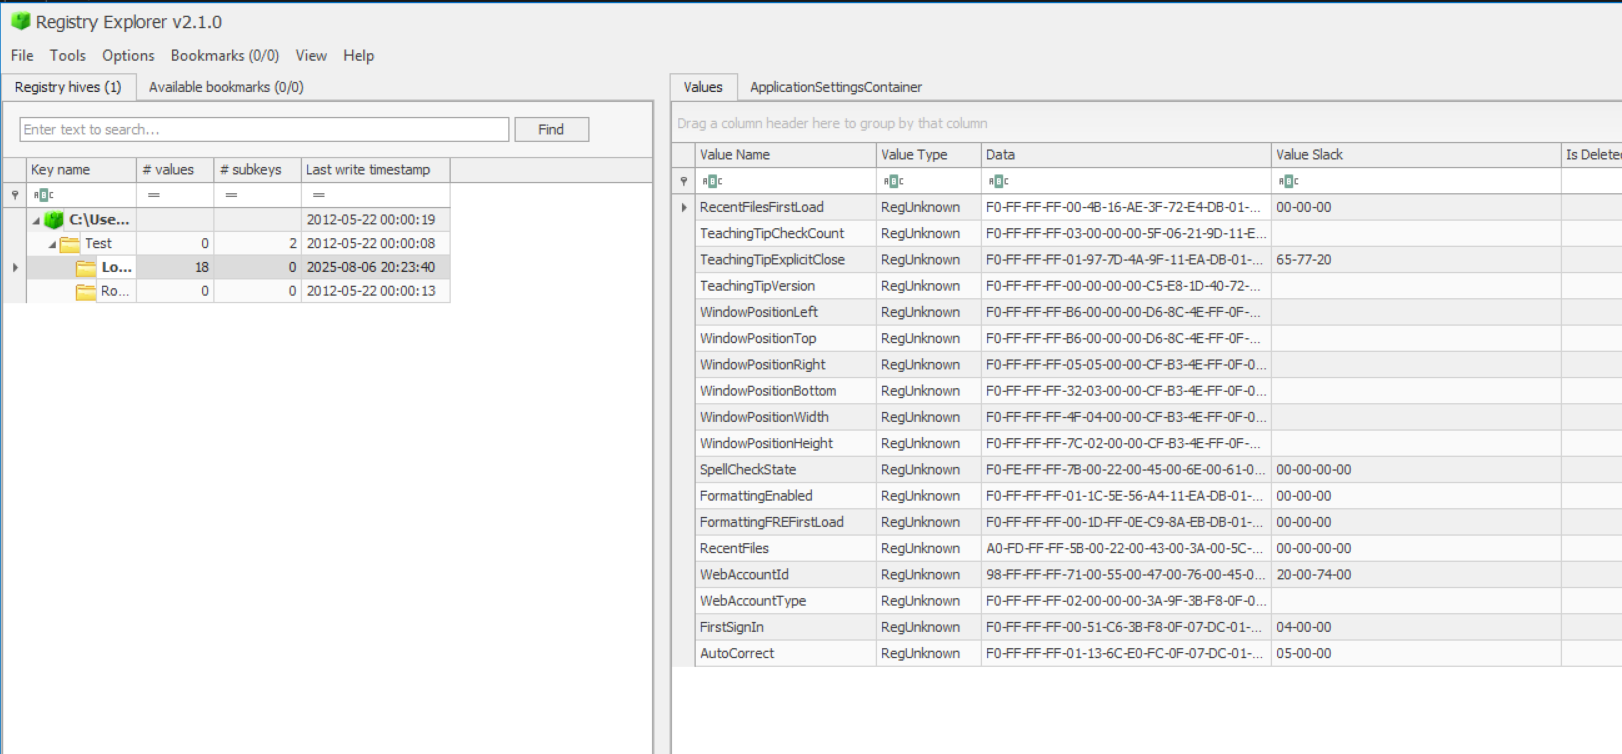The image size is (1622, 754).
Task: Open the Value Slack filter condition icon
Action: point(1289,181)
